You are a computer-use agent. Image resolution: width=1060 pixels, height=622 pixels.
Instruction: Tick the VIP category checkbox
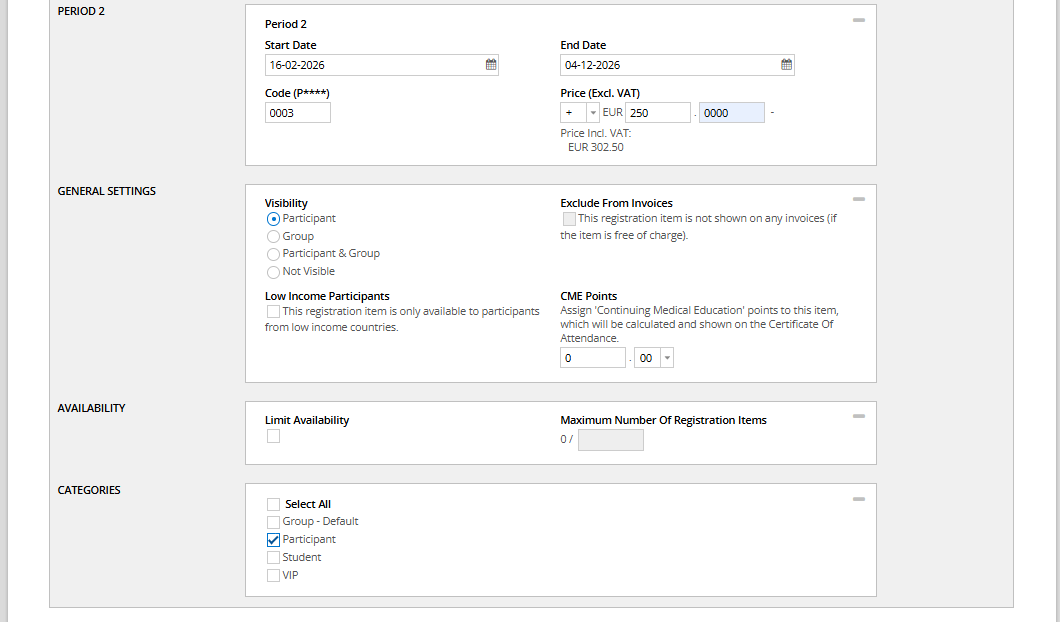point(273,575)
